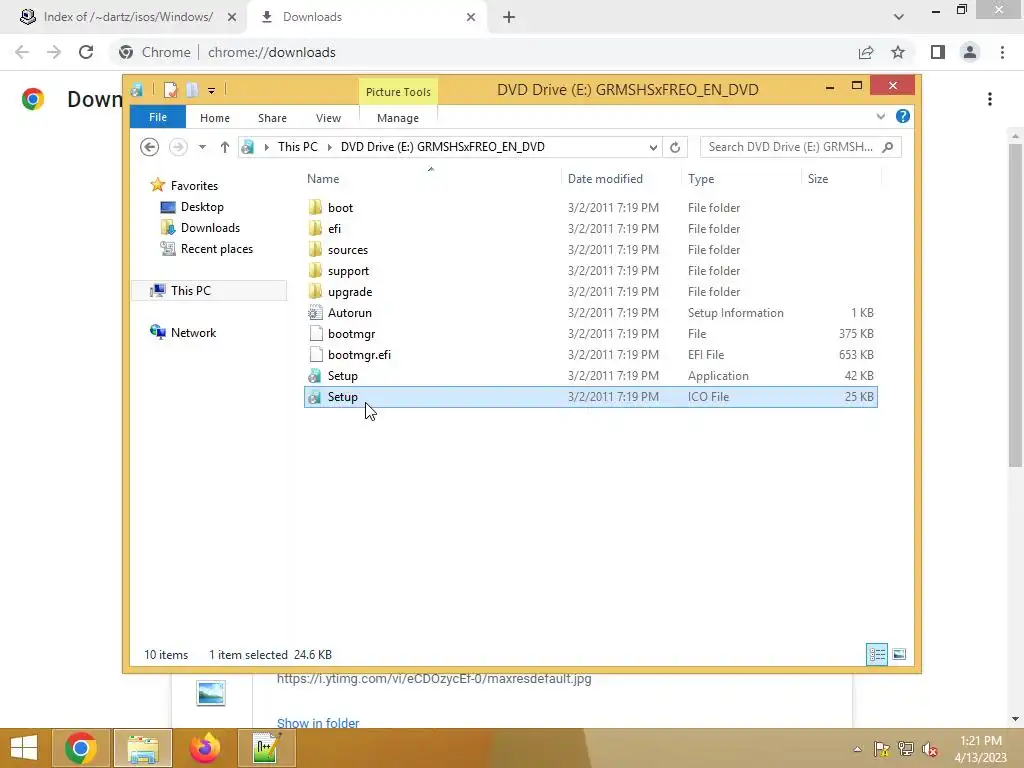Expand the quick access toolbar customize dropdown

pyautogui.click(x=212, y=91)
